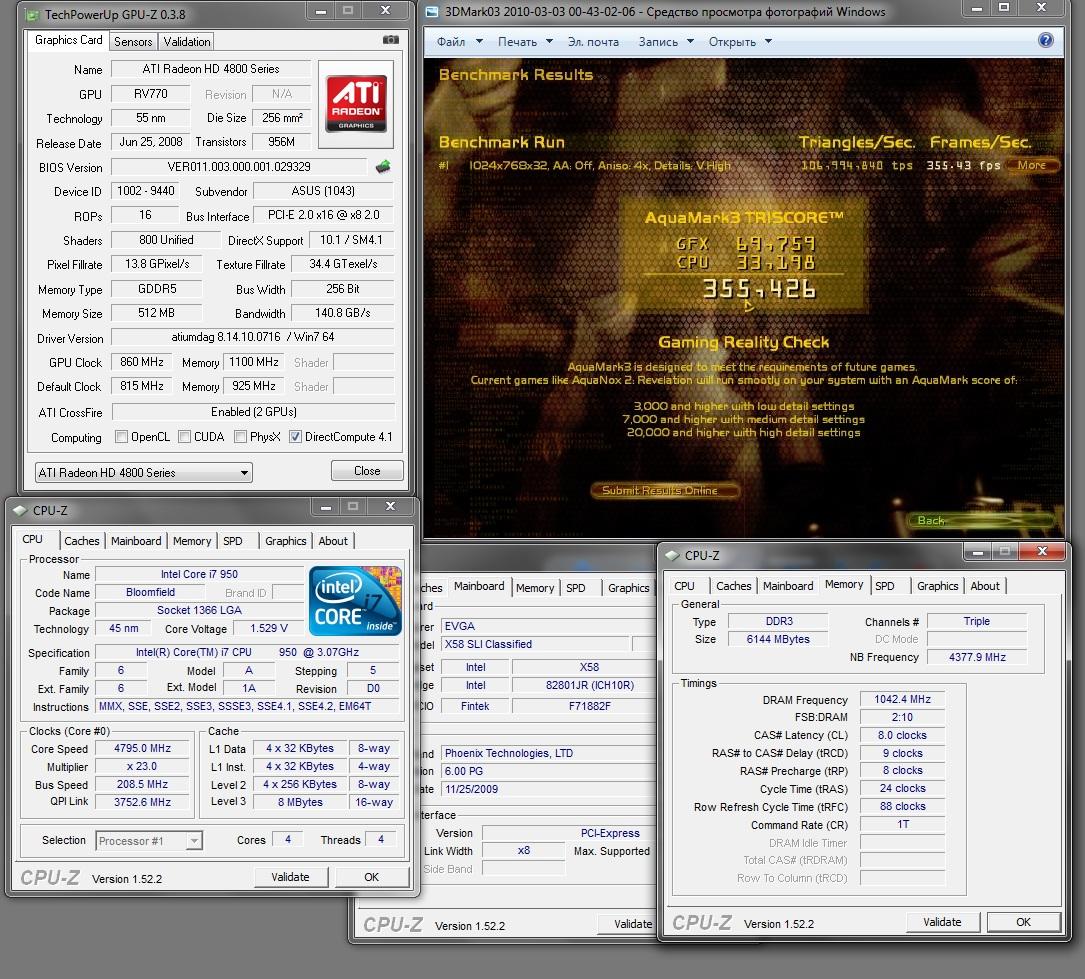Click Validate in the CPU-Z mainboard window
1085x979 pixels.
(x=628, y=924)
